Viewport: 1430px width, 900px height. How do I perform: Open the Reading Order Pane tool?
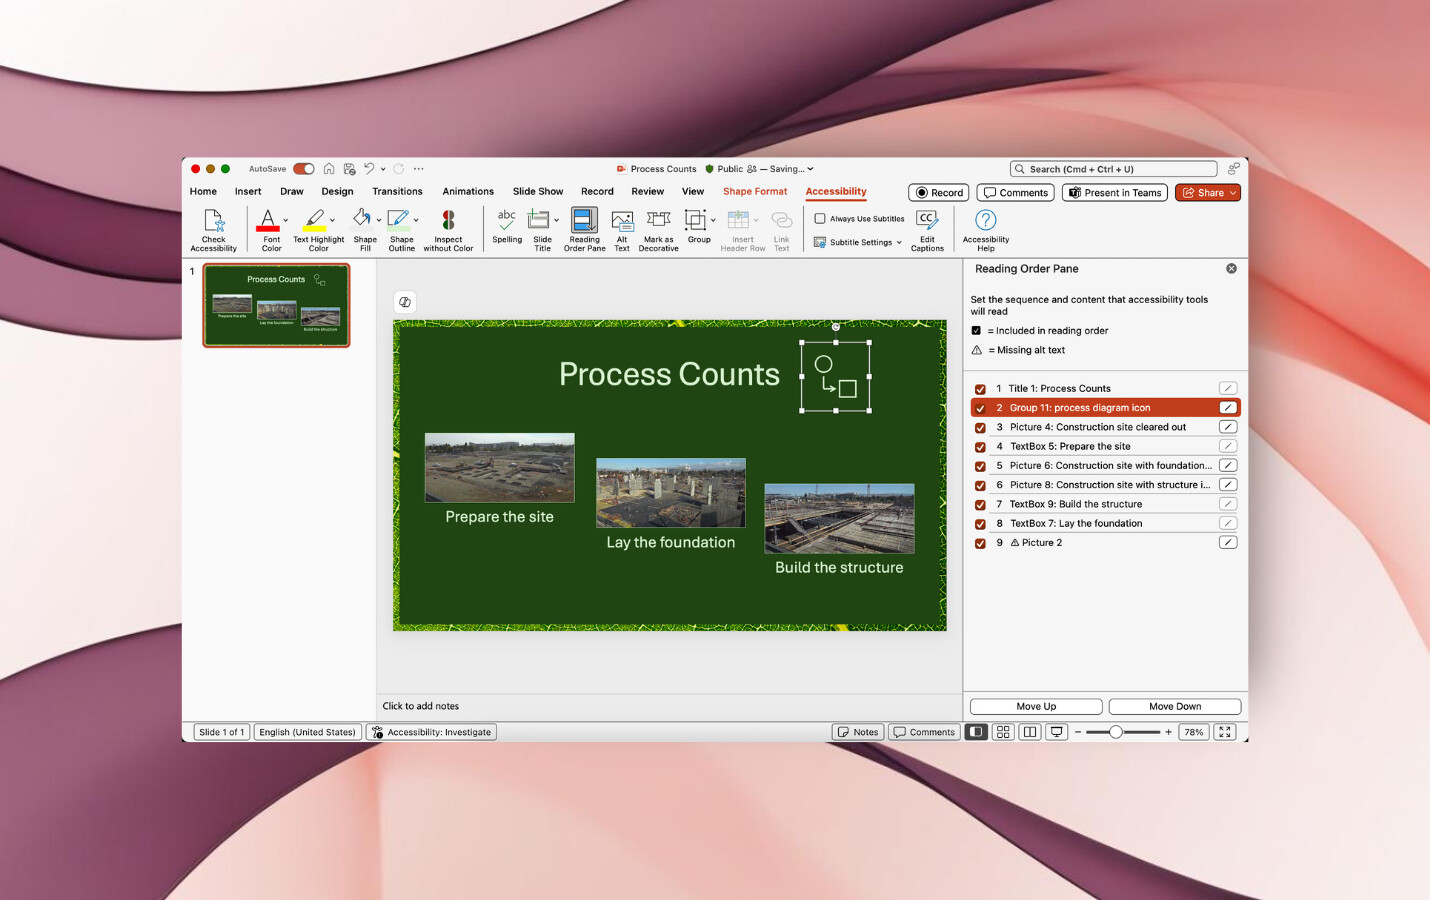tap(584, 228)
